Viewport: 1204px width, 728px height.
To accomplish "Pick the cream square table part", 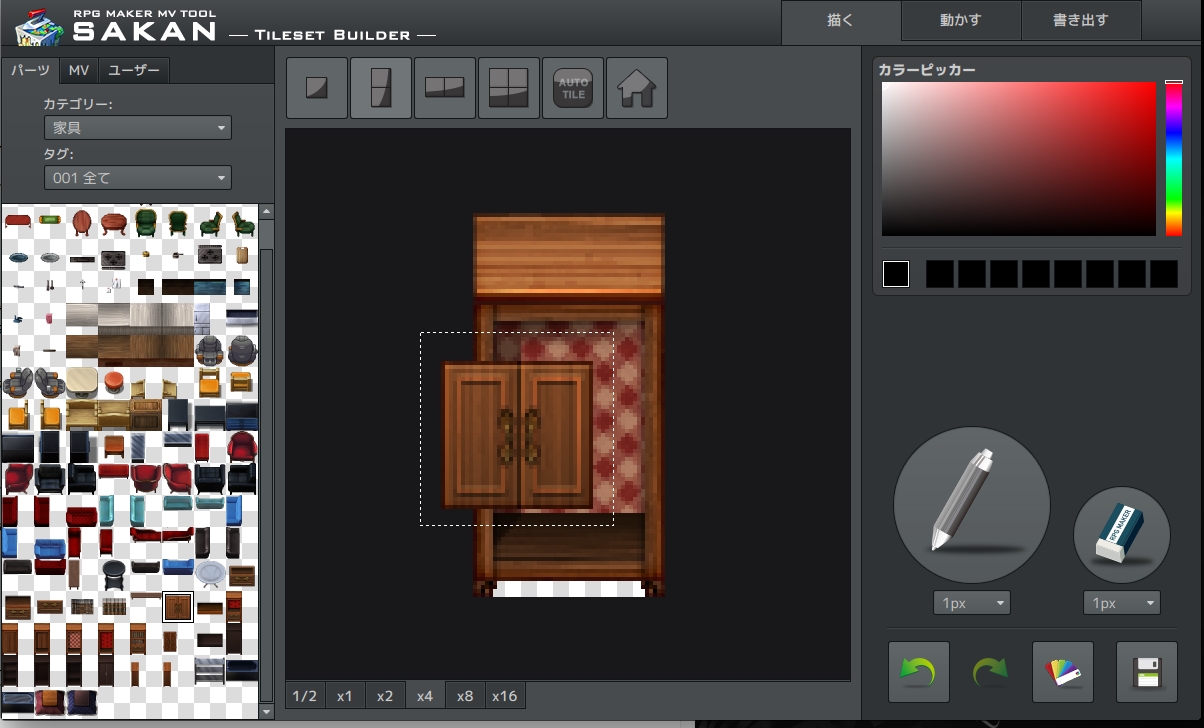I will (x=82, y=382).
